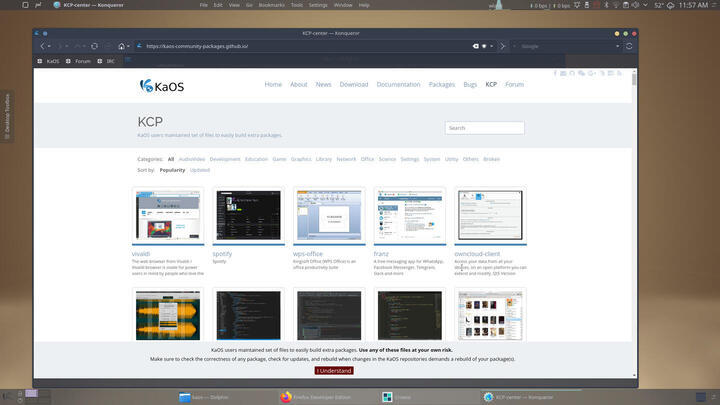Filter by Graphics category
The width and height of the screenshot is (720, 405).
pyautogui.click(x=301, y=159)
